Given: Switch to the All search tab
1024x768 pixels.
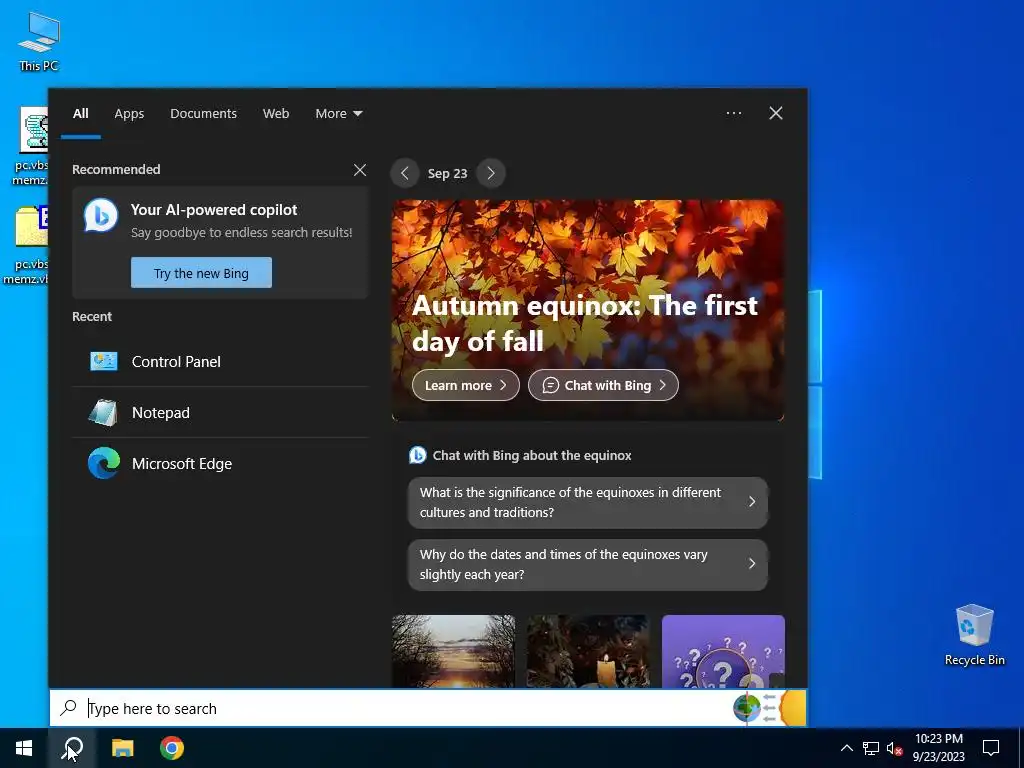Looking at the screenshot, I should (x=80, y=114).
